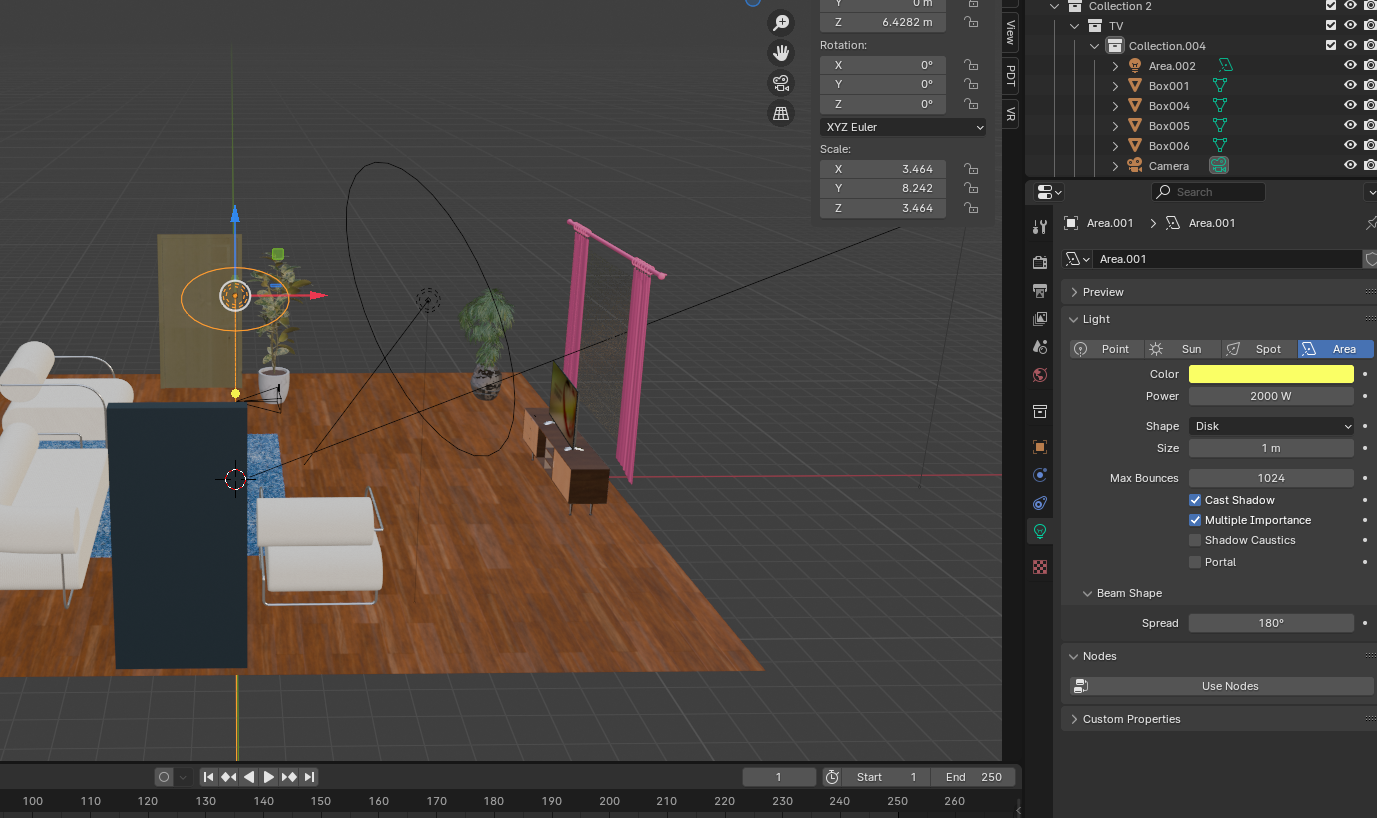Hide Box001 using its eye icon
The height and width of the screenshot is (818, 1377).
point(1350,86)
